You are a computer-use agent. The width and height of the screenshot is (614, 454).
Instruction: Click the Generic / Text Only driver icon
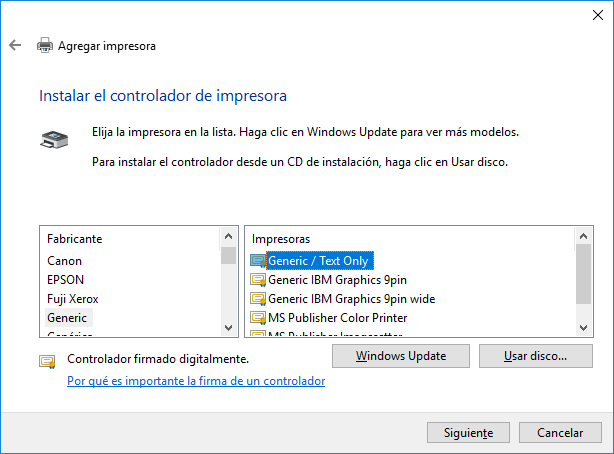pos(258,261)
